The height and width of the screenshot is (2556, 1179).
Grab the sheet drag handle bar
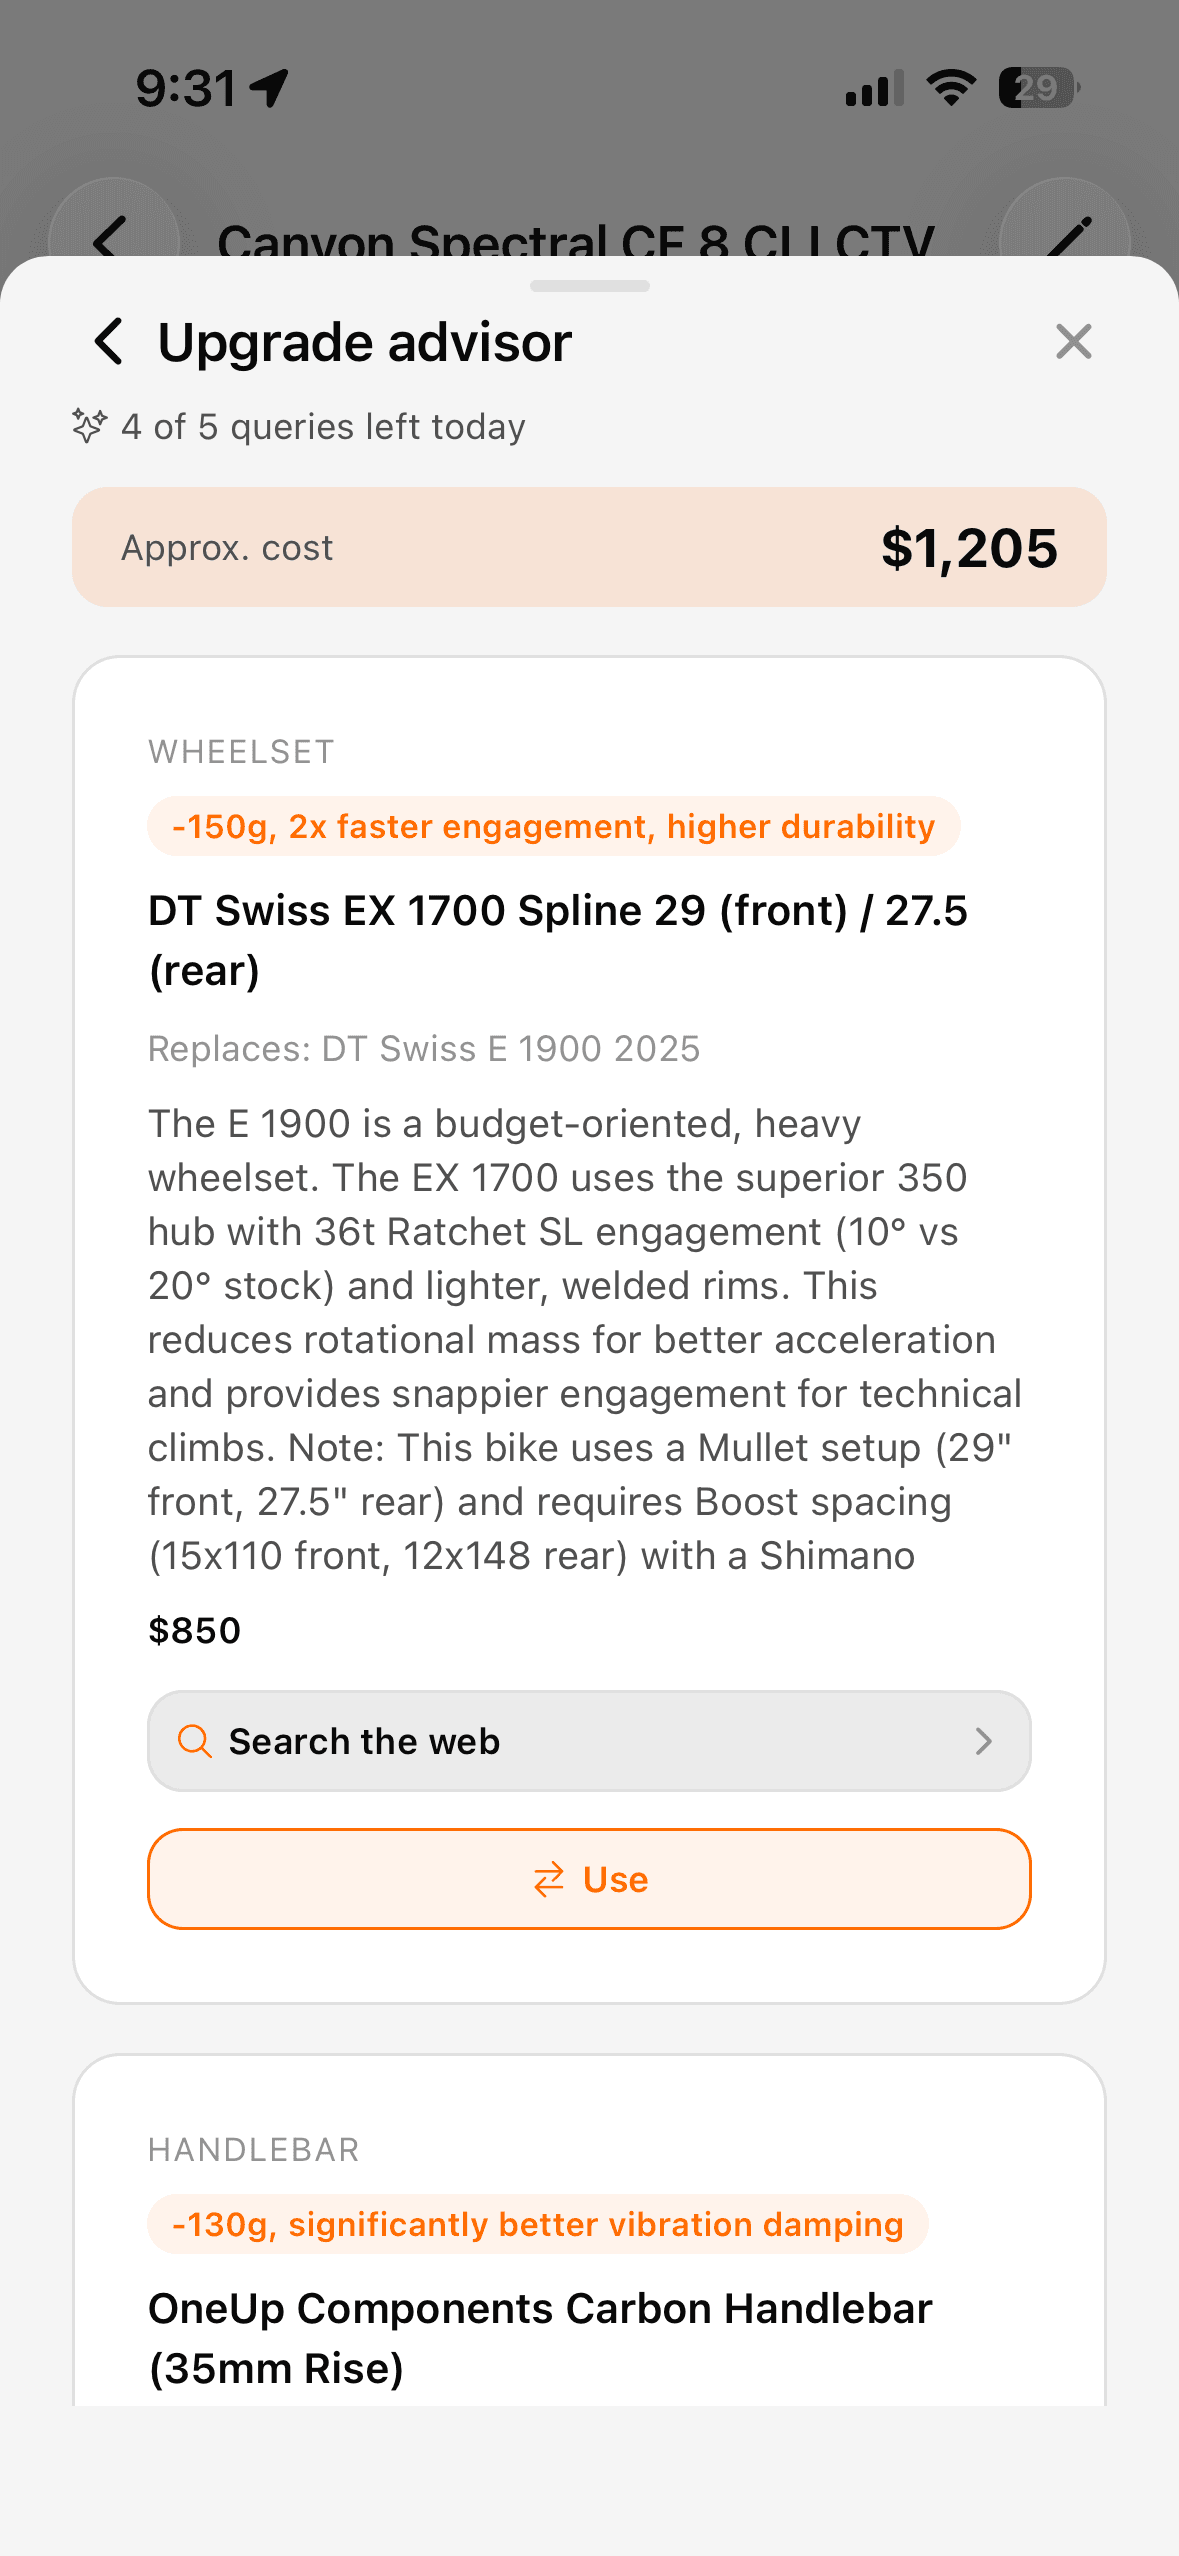click(589, 286)
